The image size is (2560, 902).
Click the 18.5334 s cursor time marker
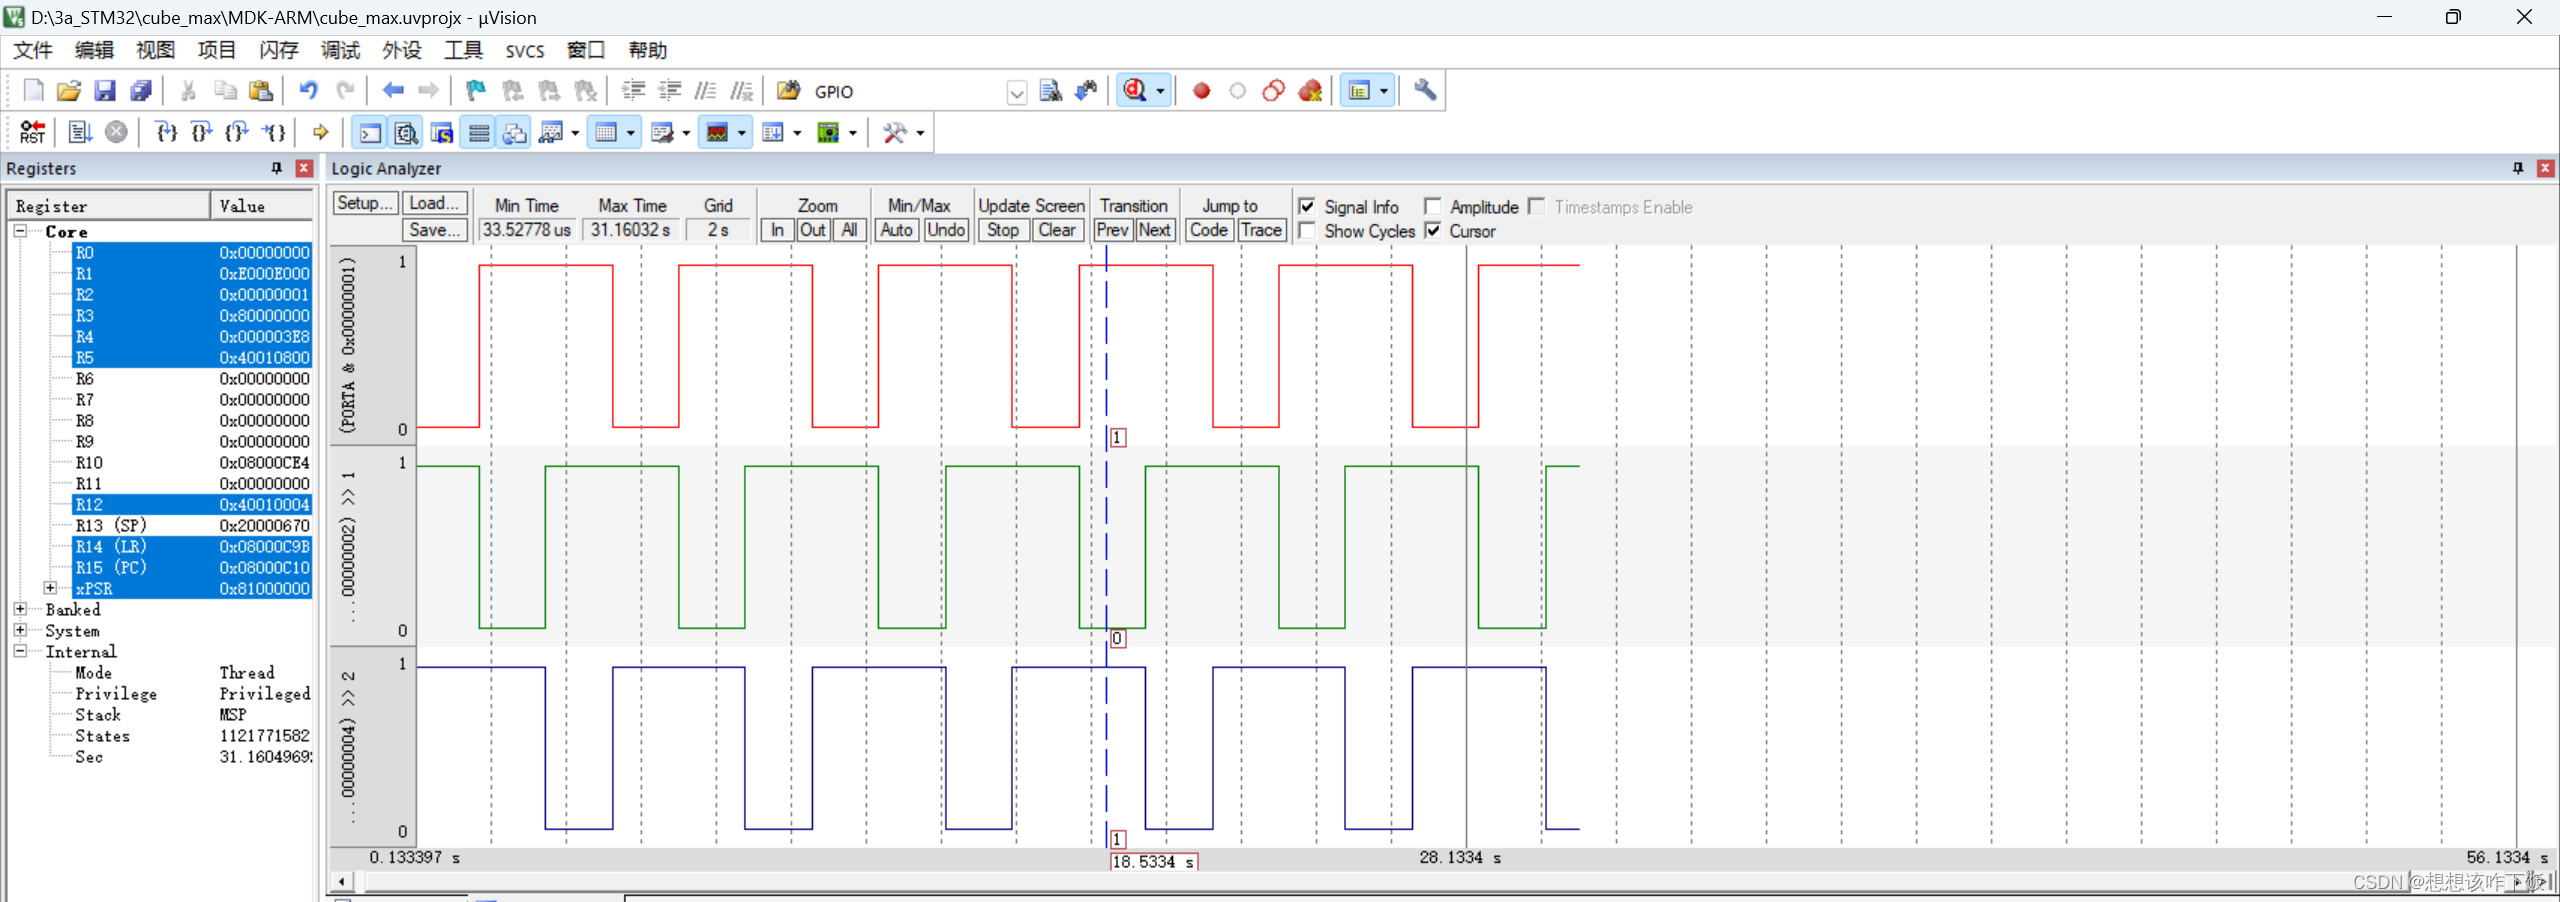(x=1154, y=862)
